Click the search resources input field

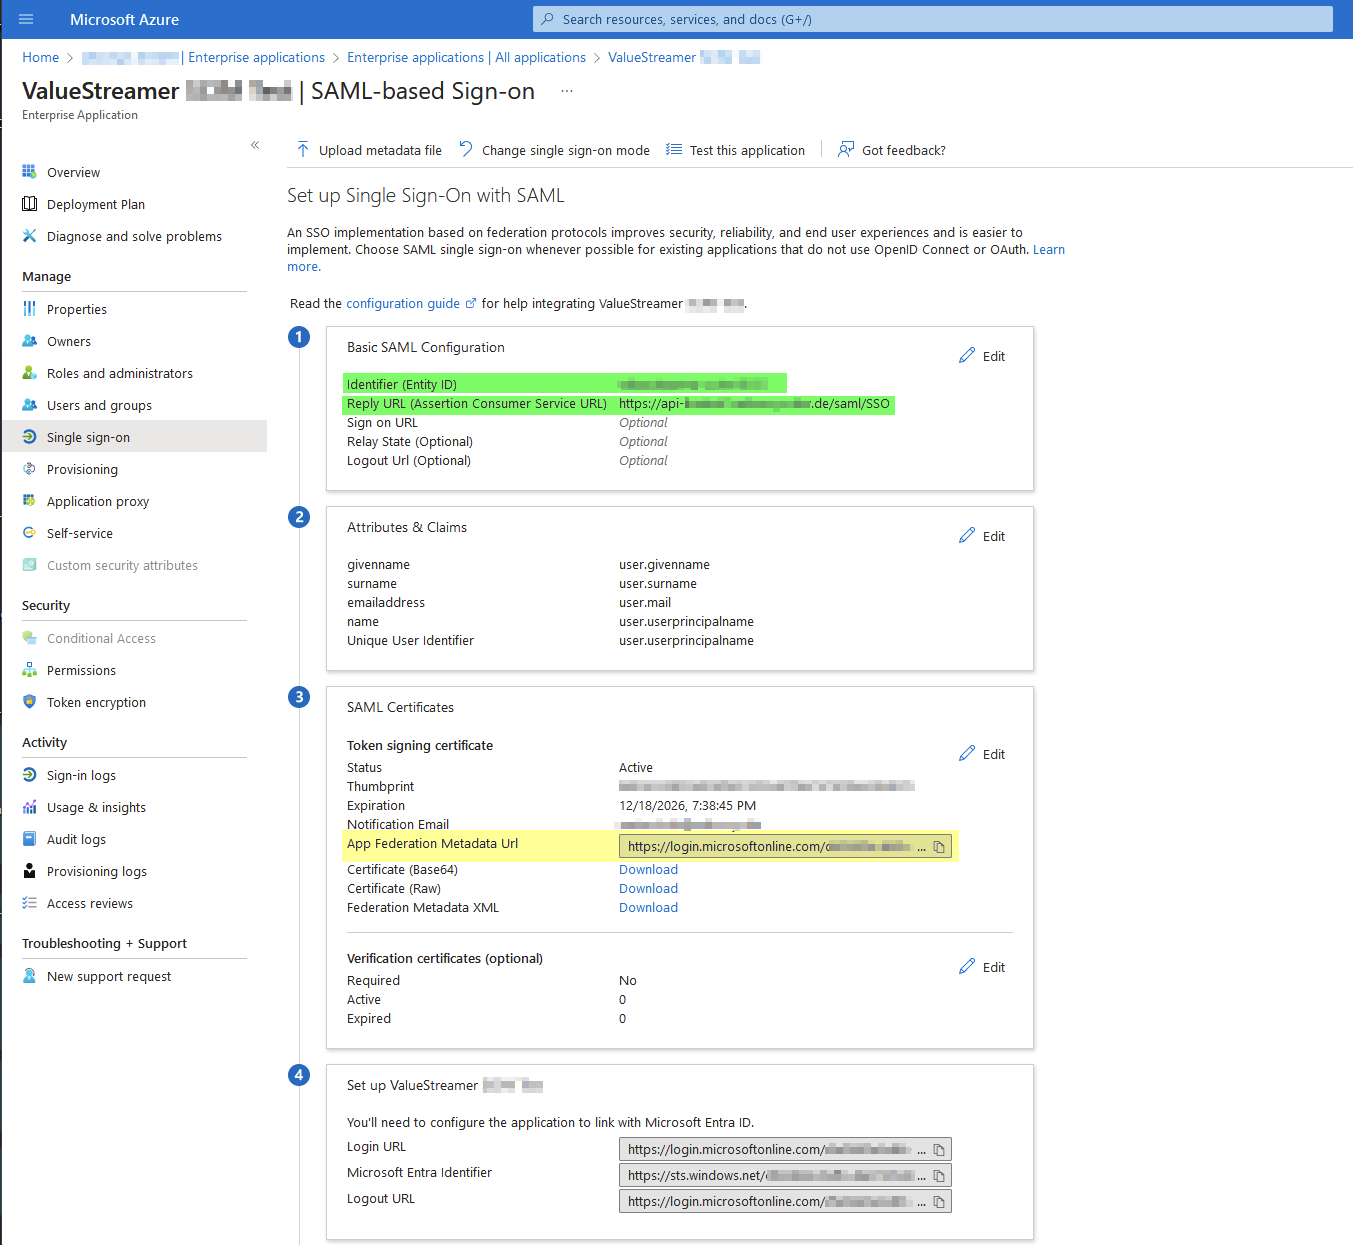[932, 19]
